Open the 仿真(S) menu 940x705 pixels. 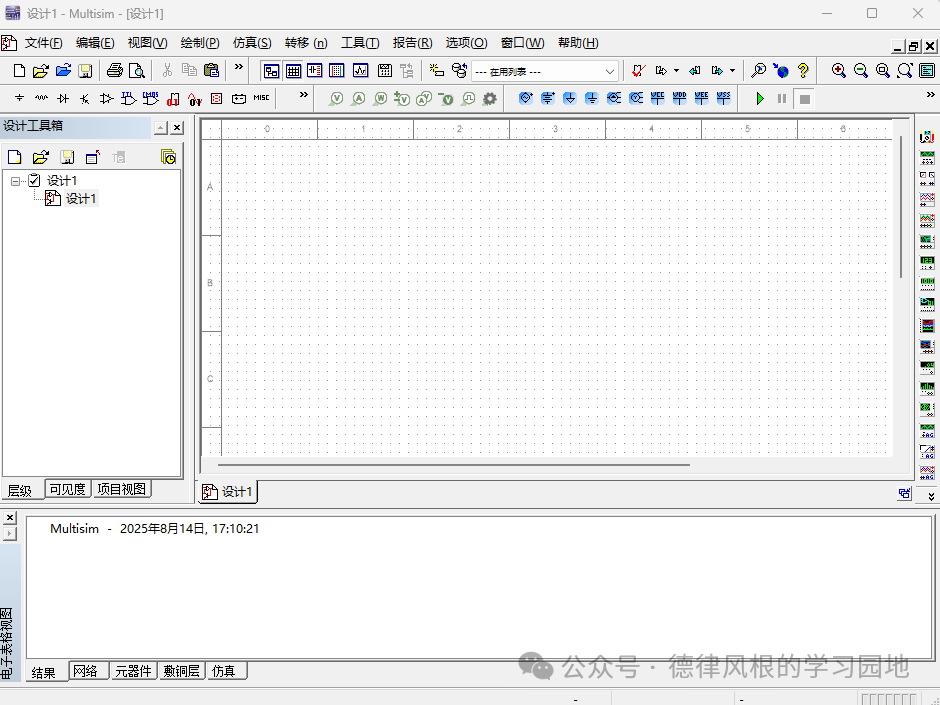[x=252, y=43]
